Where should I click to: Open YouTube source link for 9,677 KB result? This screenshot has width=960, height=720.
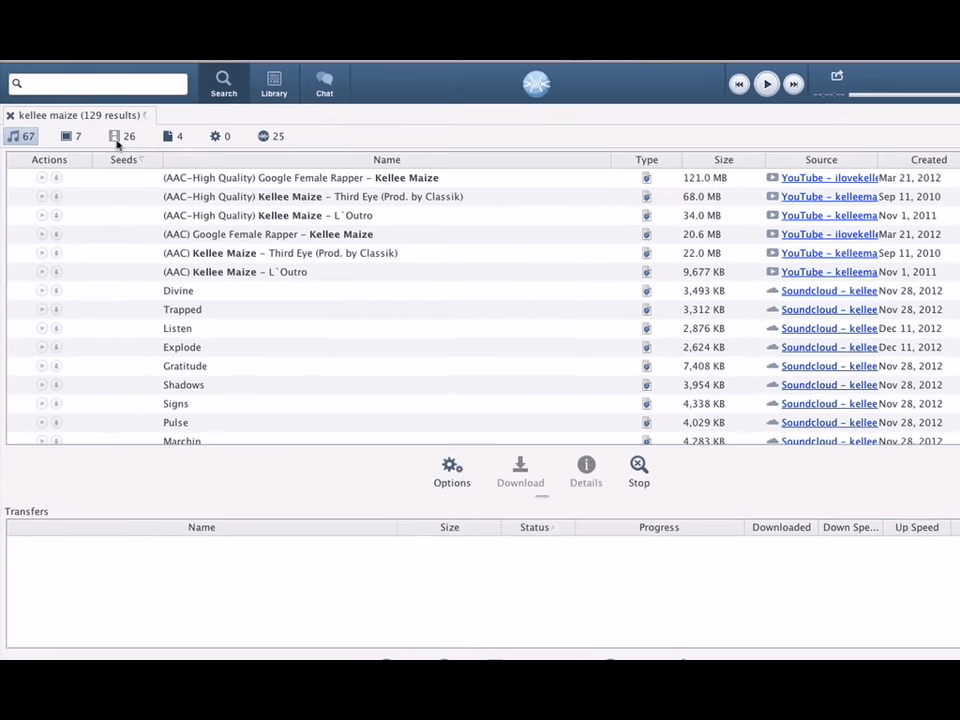pyautogui.click(x=829, y=272)
